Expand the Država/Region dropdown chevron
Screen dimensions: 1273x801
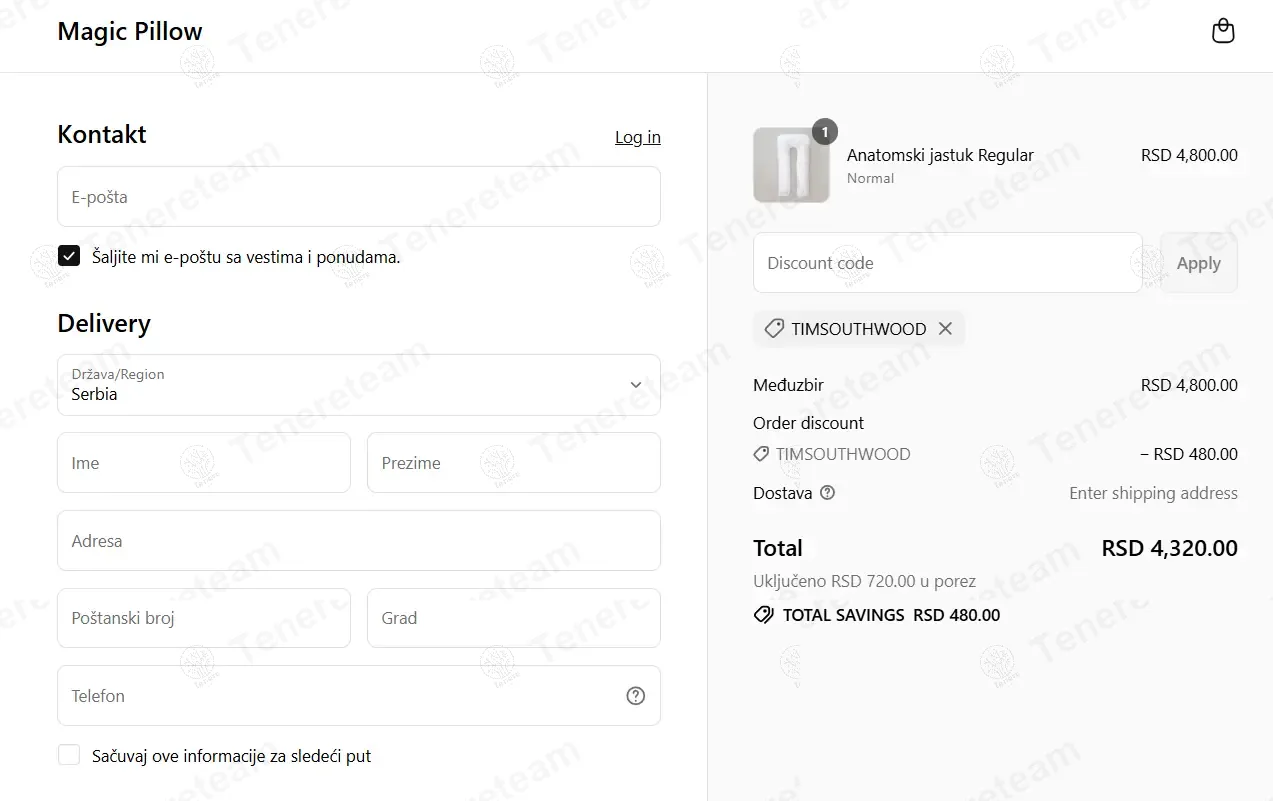(x=636, y=385)
